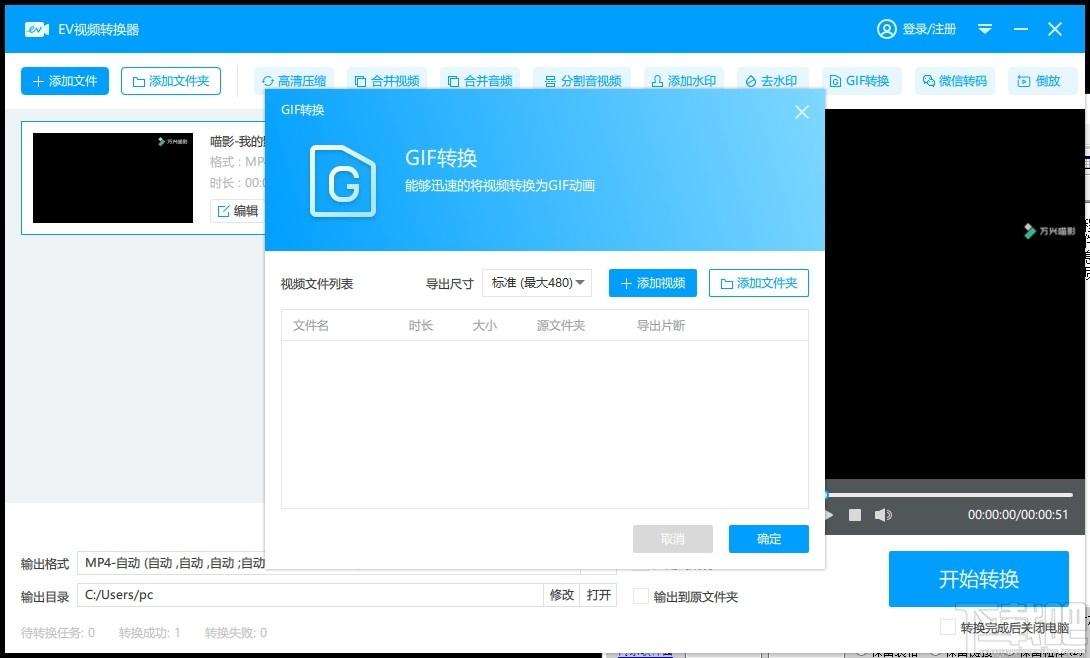Screen dimensions: 1090x658
Task: Open the 去水印 remove watermark tool
Action: click(x=772, y=81)
